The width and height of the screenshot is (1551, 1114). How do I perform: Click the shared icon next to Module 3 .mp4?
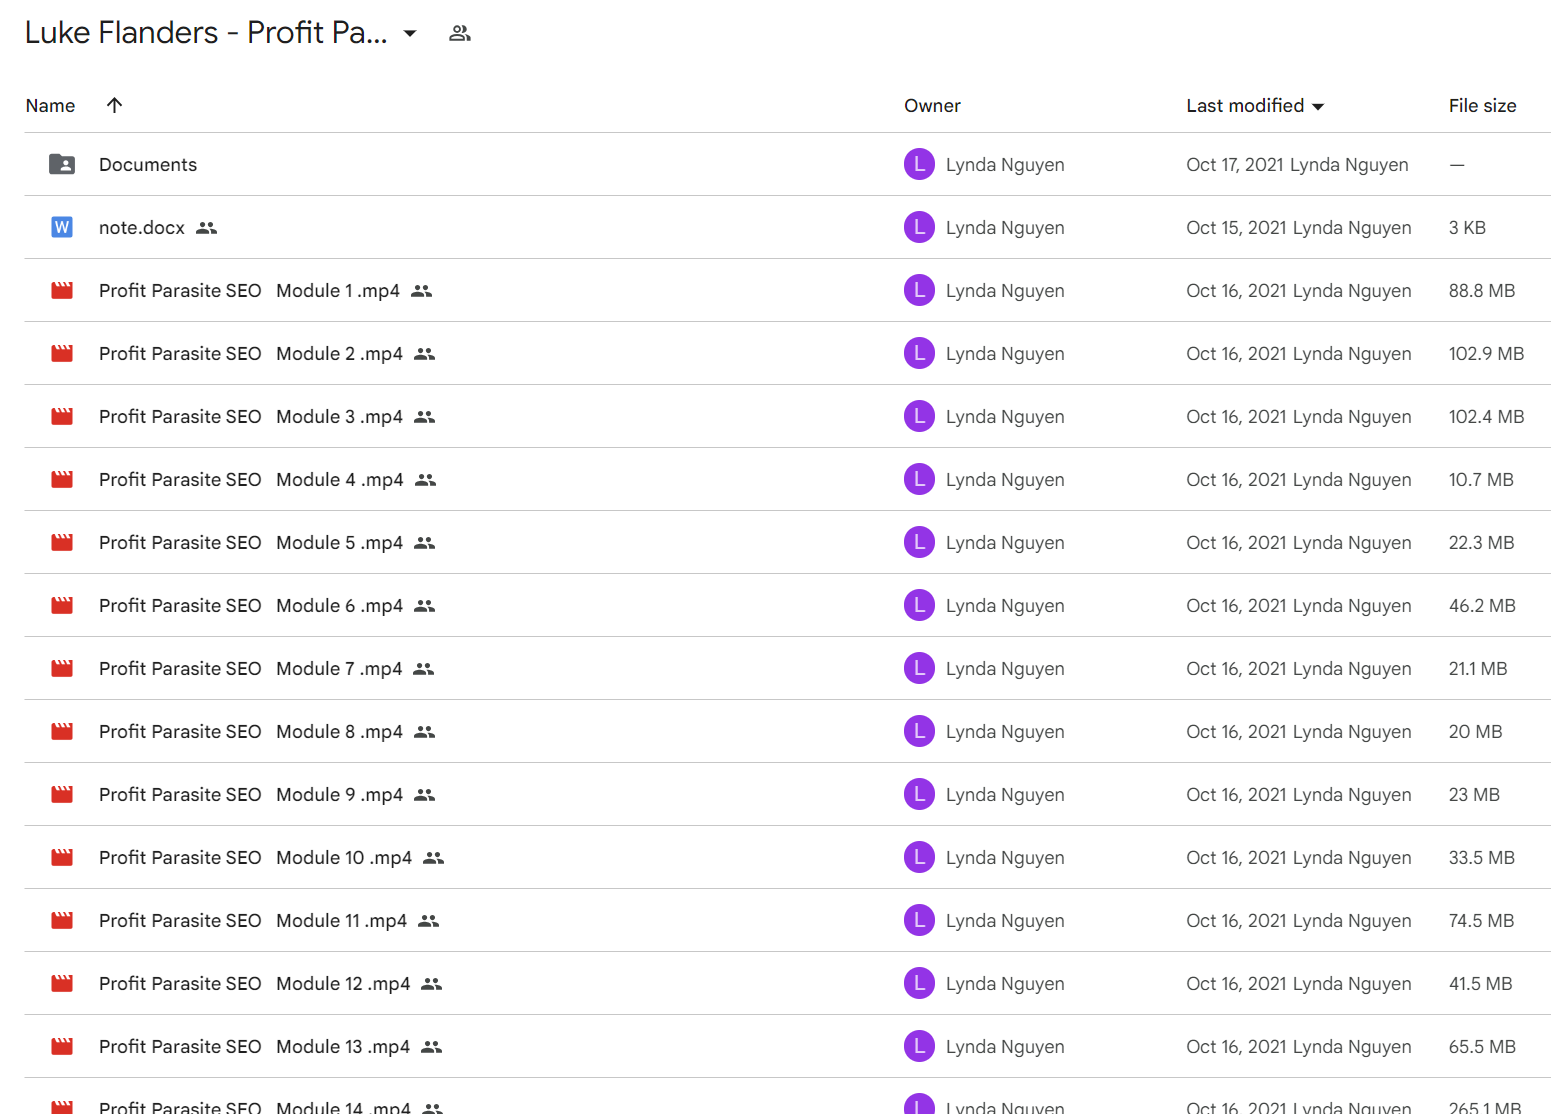pos(425,417)
